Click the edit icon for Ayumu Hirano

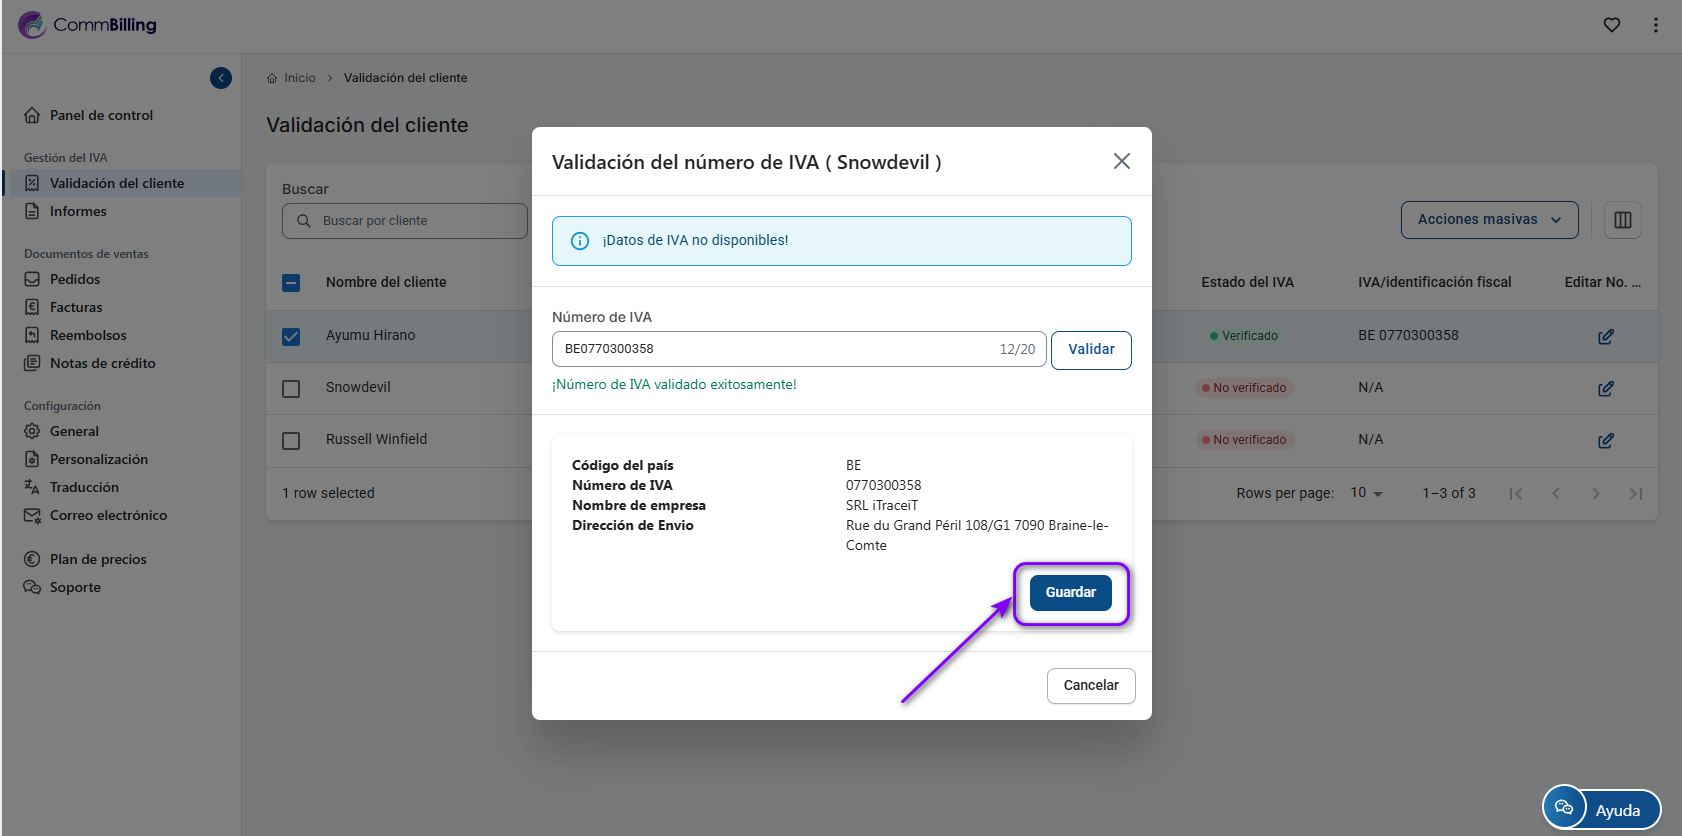[1605, 337]
